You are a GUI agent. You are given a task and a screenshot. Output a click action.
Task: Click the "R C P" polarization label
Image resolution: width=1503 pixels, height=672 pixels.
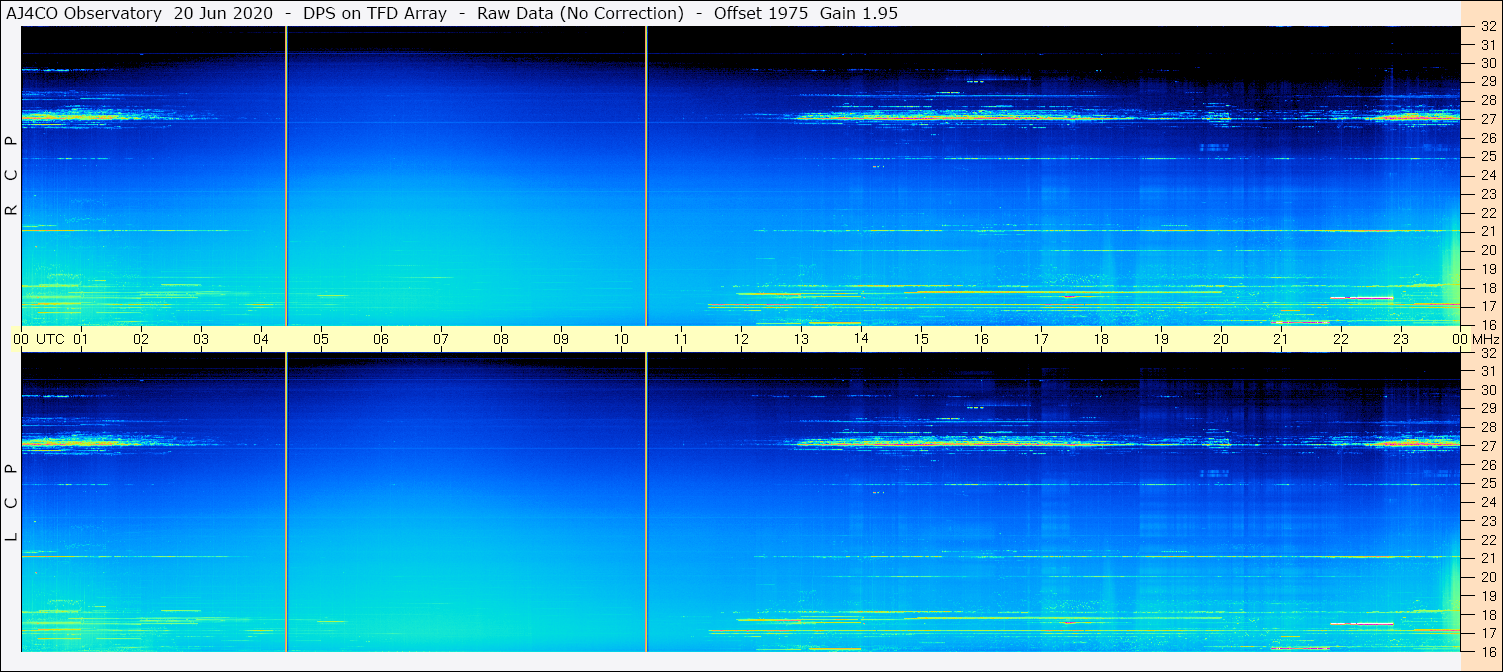tap(12, 176)
